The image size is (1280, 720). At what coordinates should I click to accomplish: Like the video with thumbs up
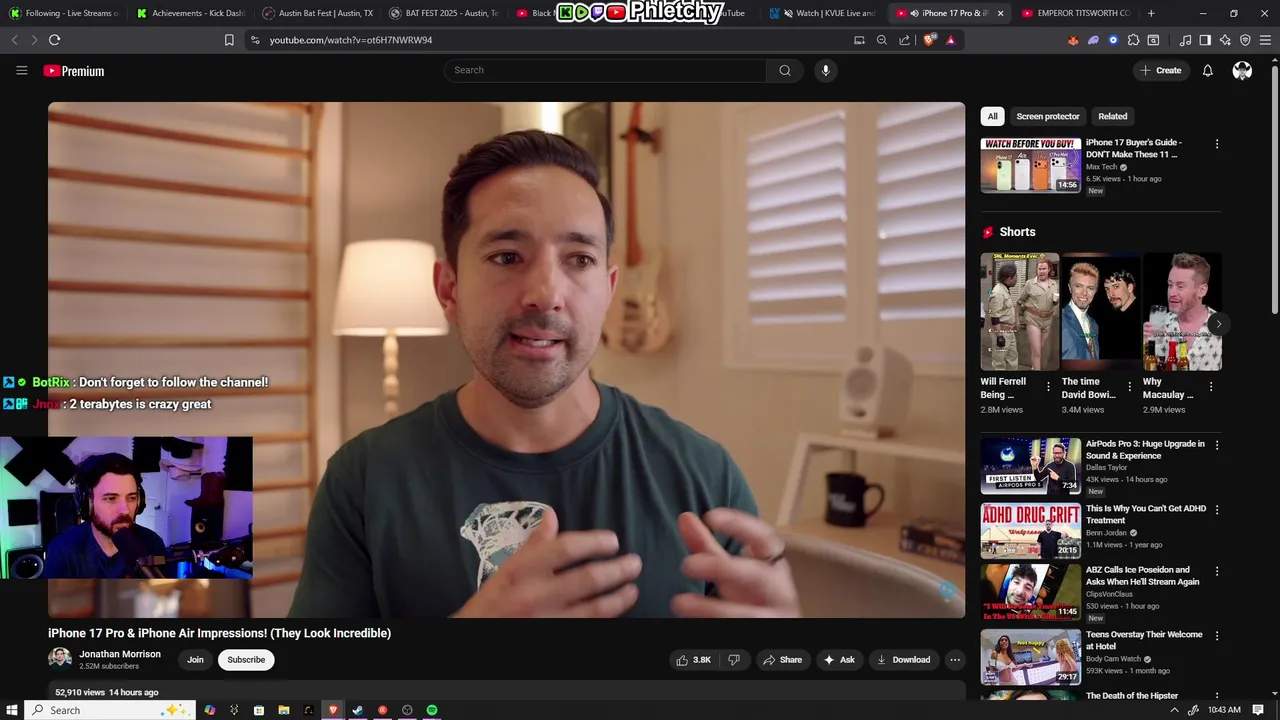pyautogui.click(x=693, y=660)
